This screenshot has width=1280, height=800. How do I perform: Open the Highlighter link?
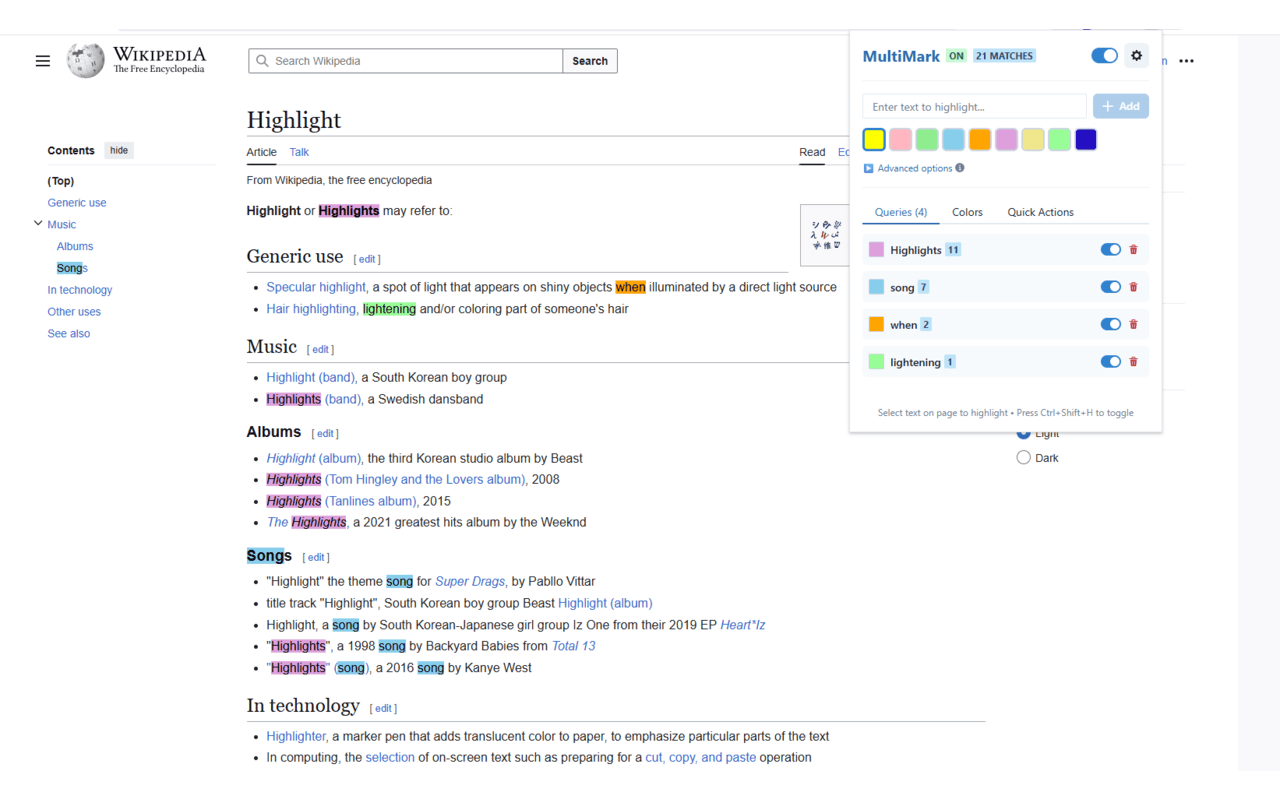coord(296,736)
